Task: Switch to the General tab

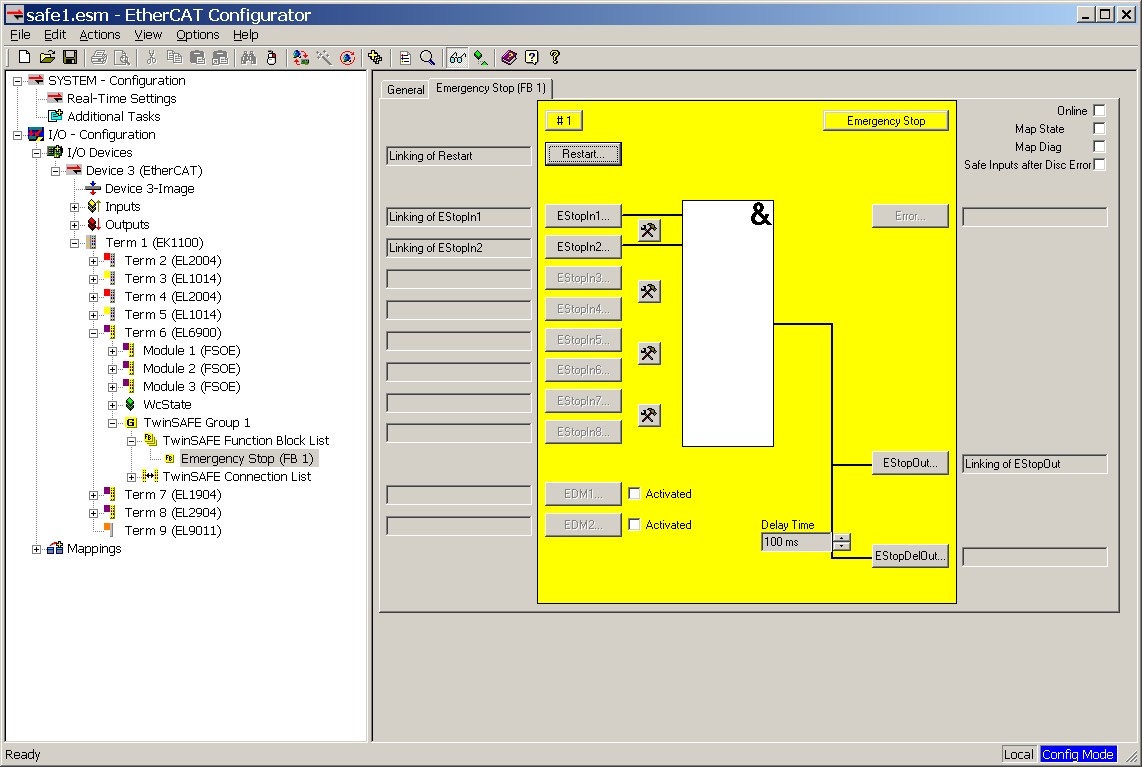Action: pos(405,90)
